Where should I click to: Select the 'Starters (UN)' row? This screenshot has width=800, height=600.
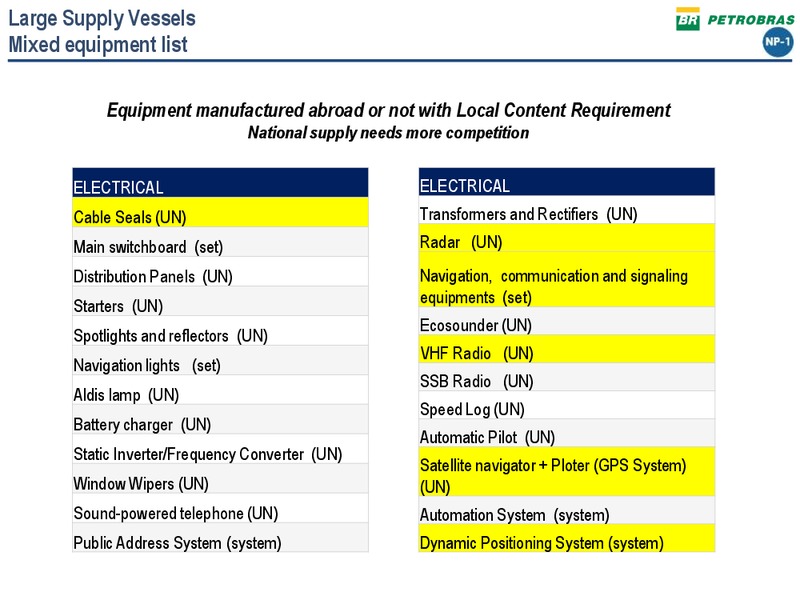tap(220, 301)
